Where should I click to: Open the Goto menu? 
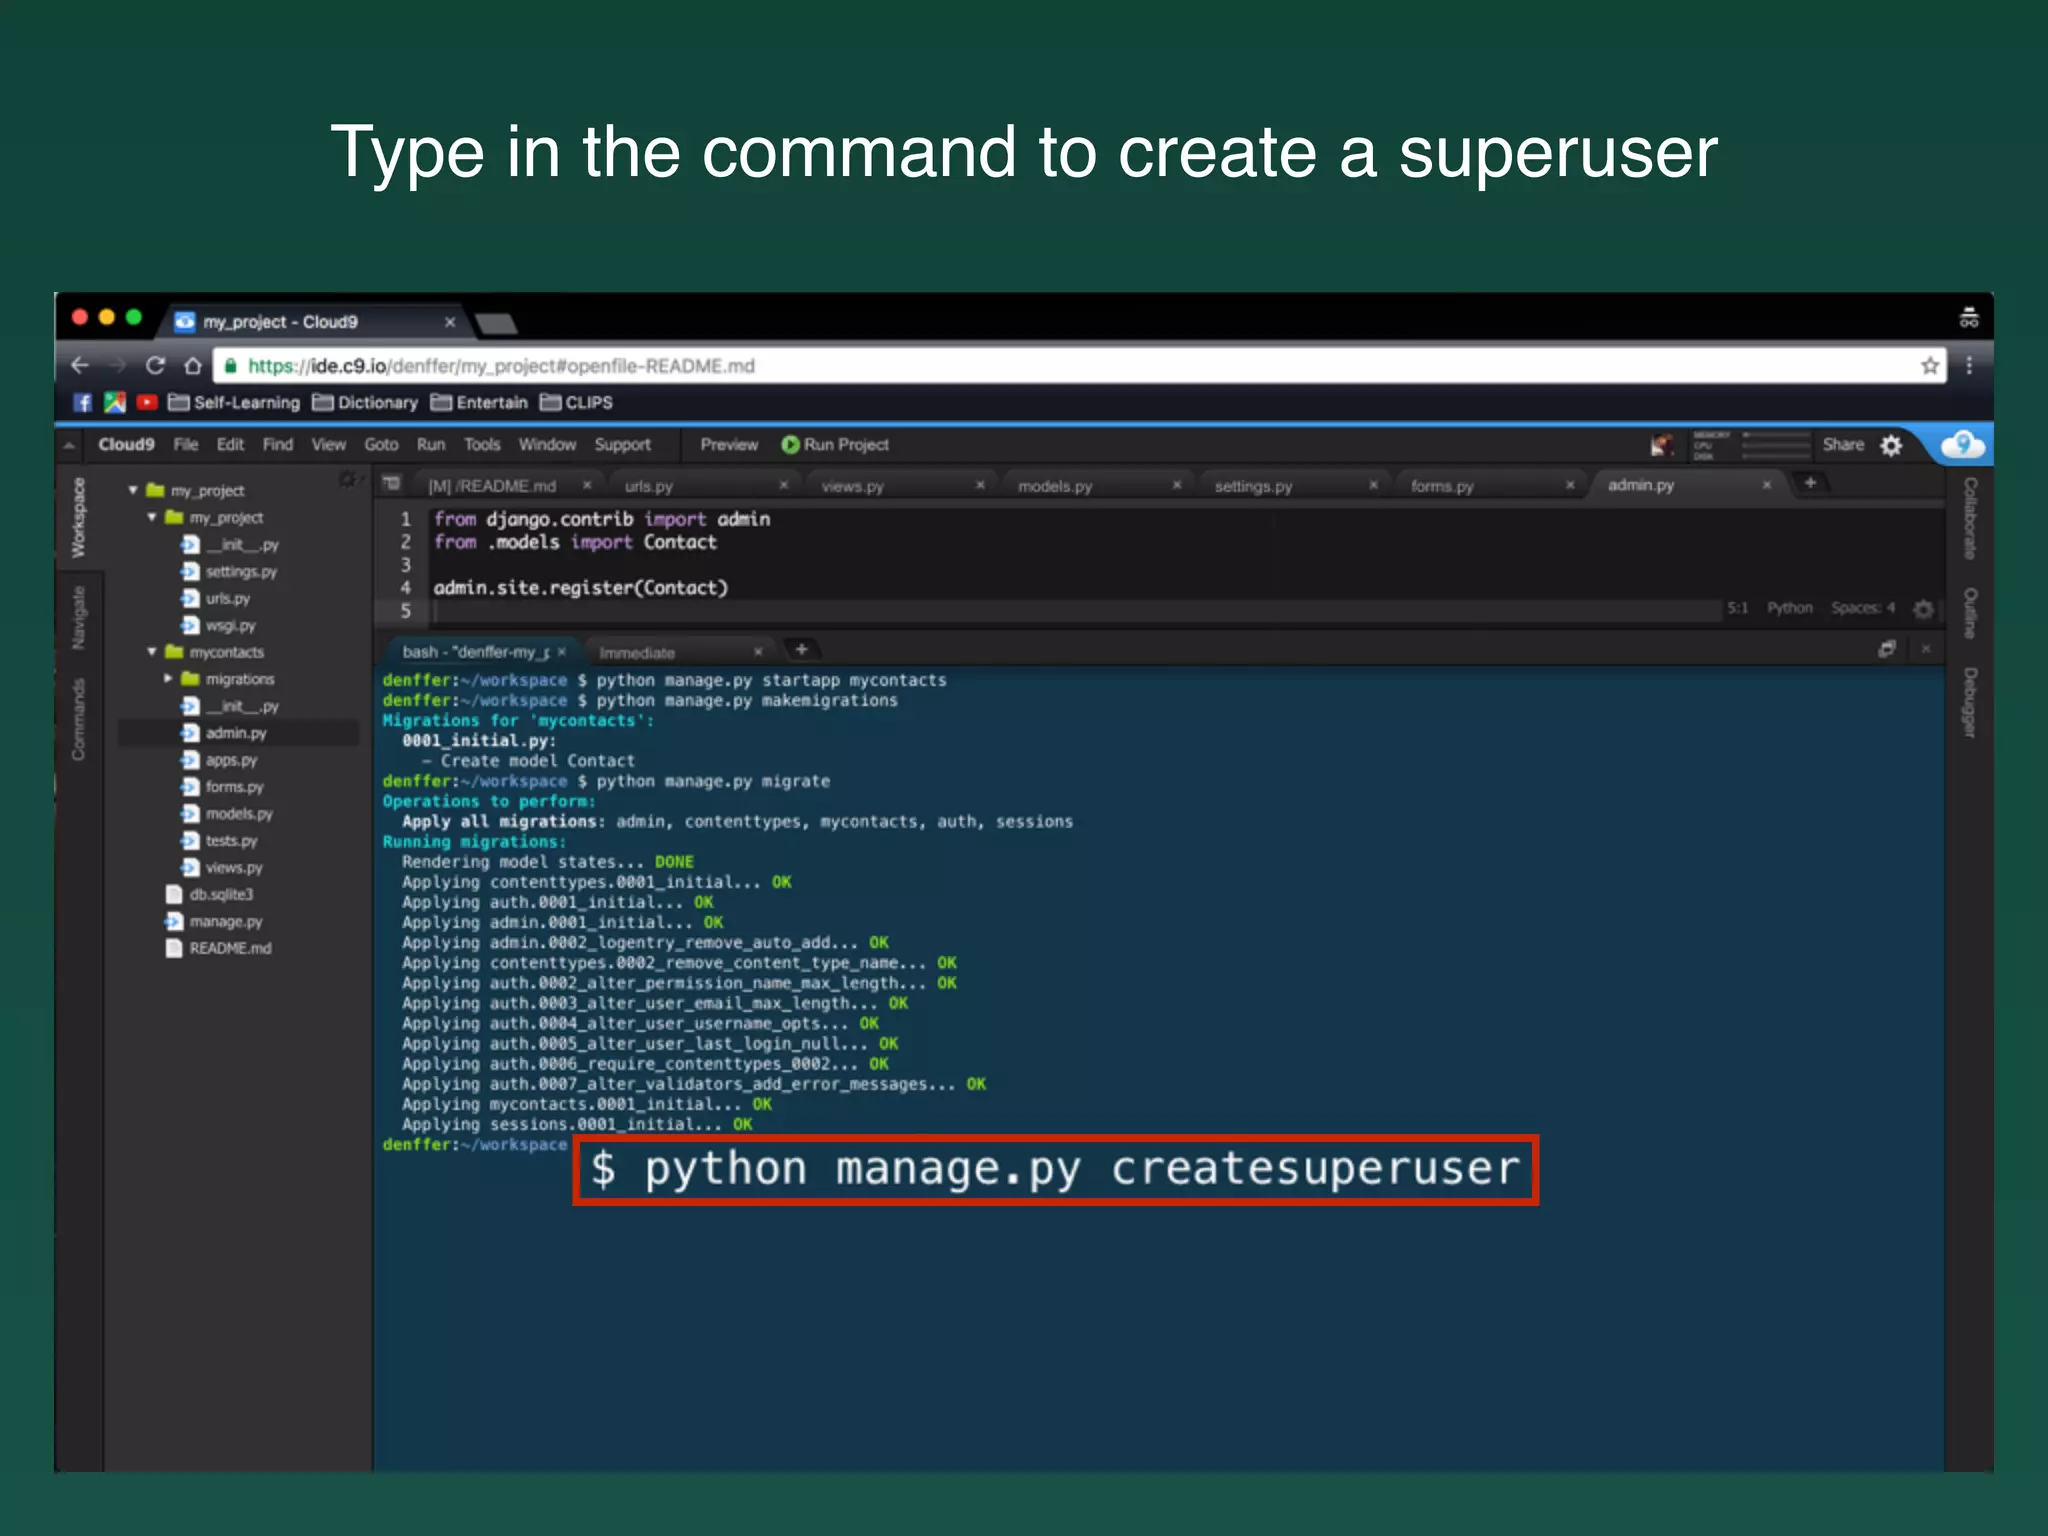tap(380, 445)
